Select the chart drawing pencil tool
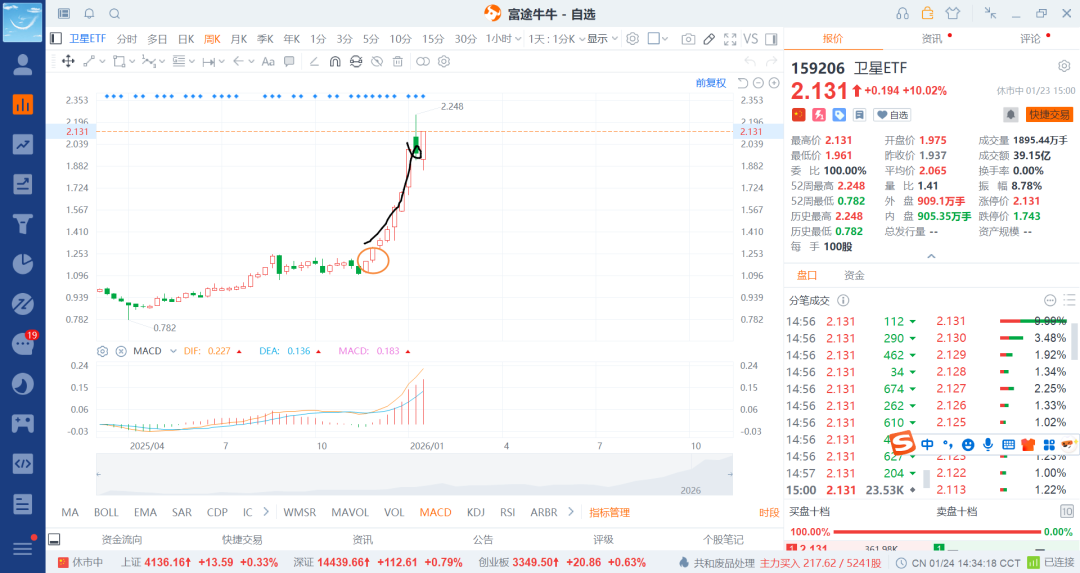 click(x=709, y=39)
